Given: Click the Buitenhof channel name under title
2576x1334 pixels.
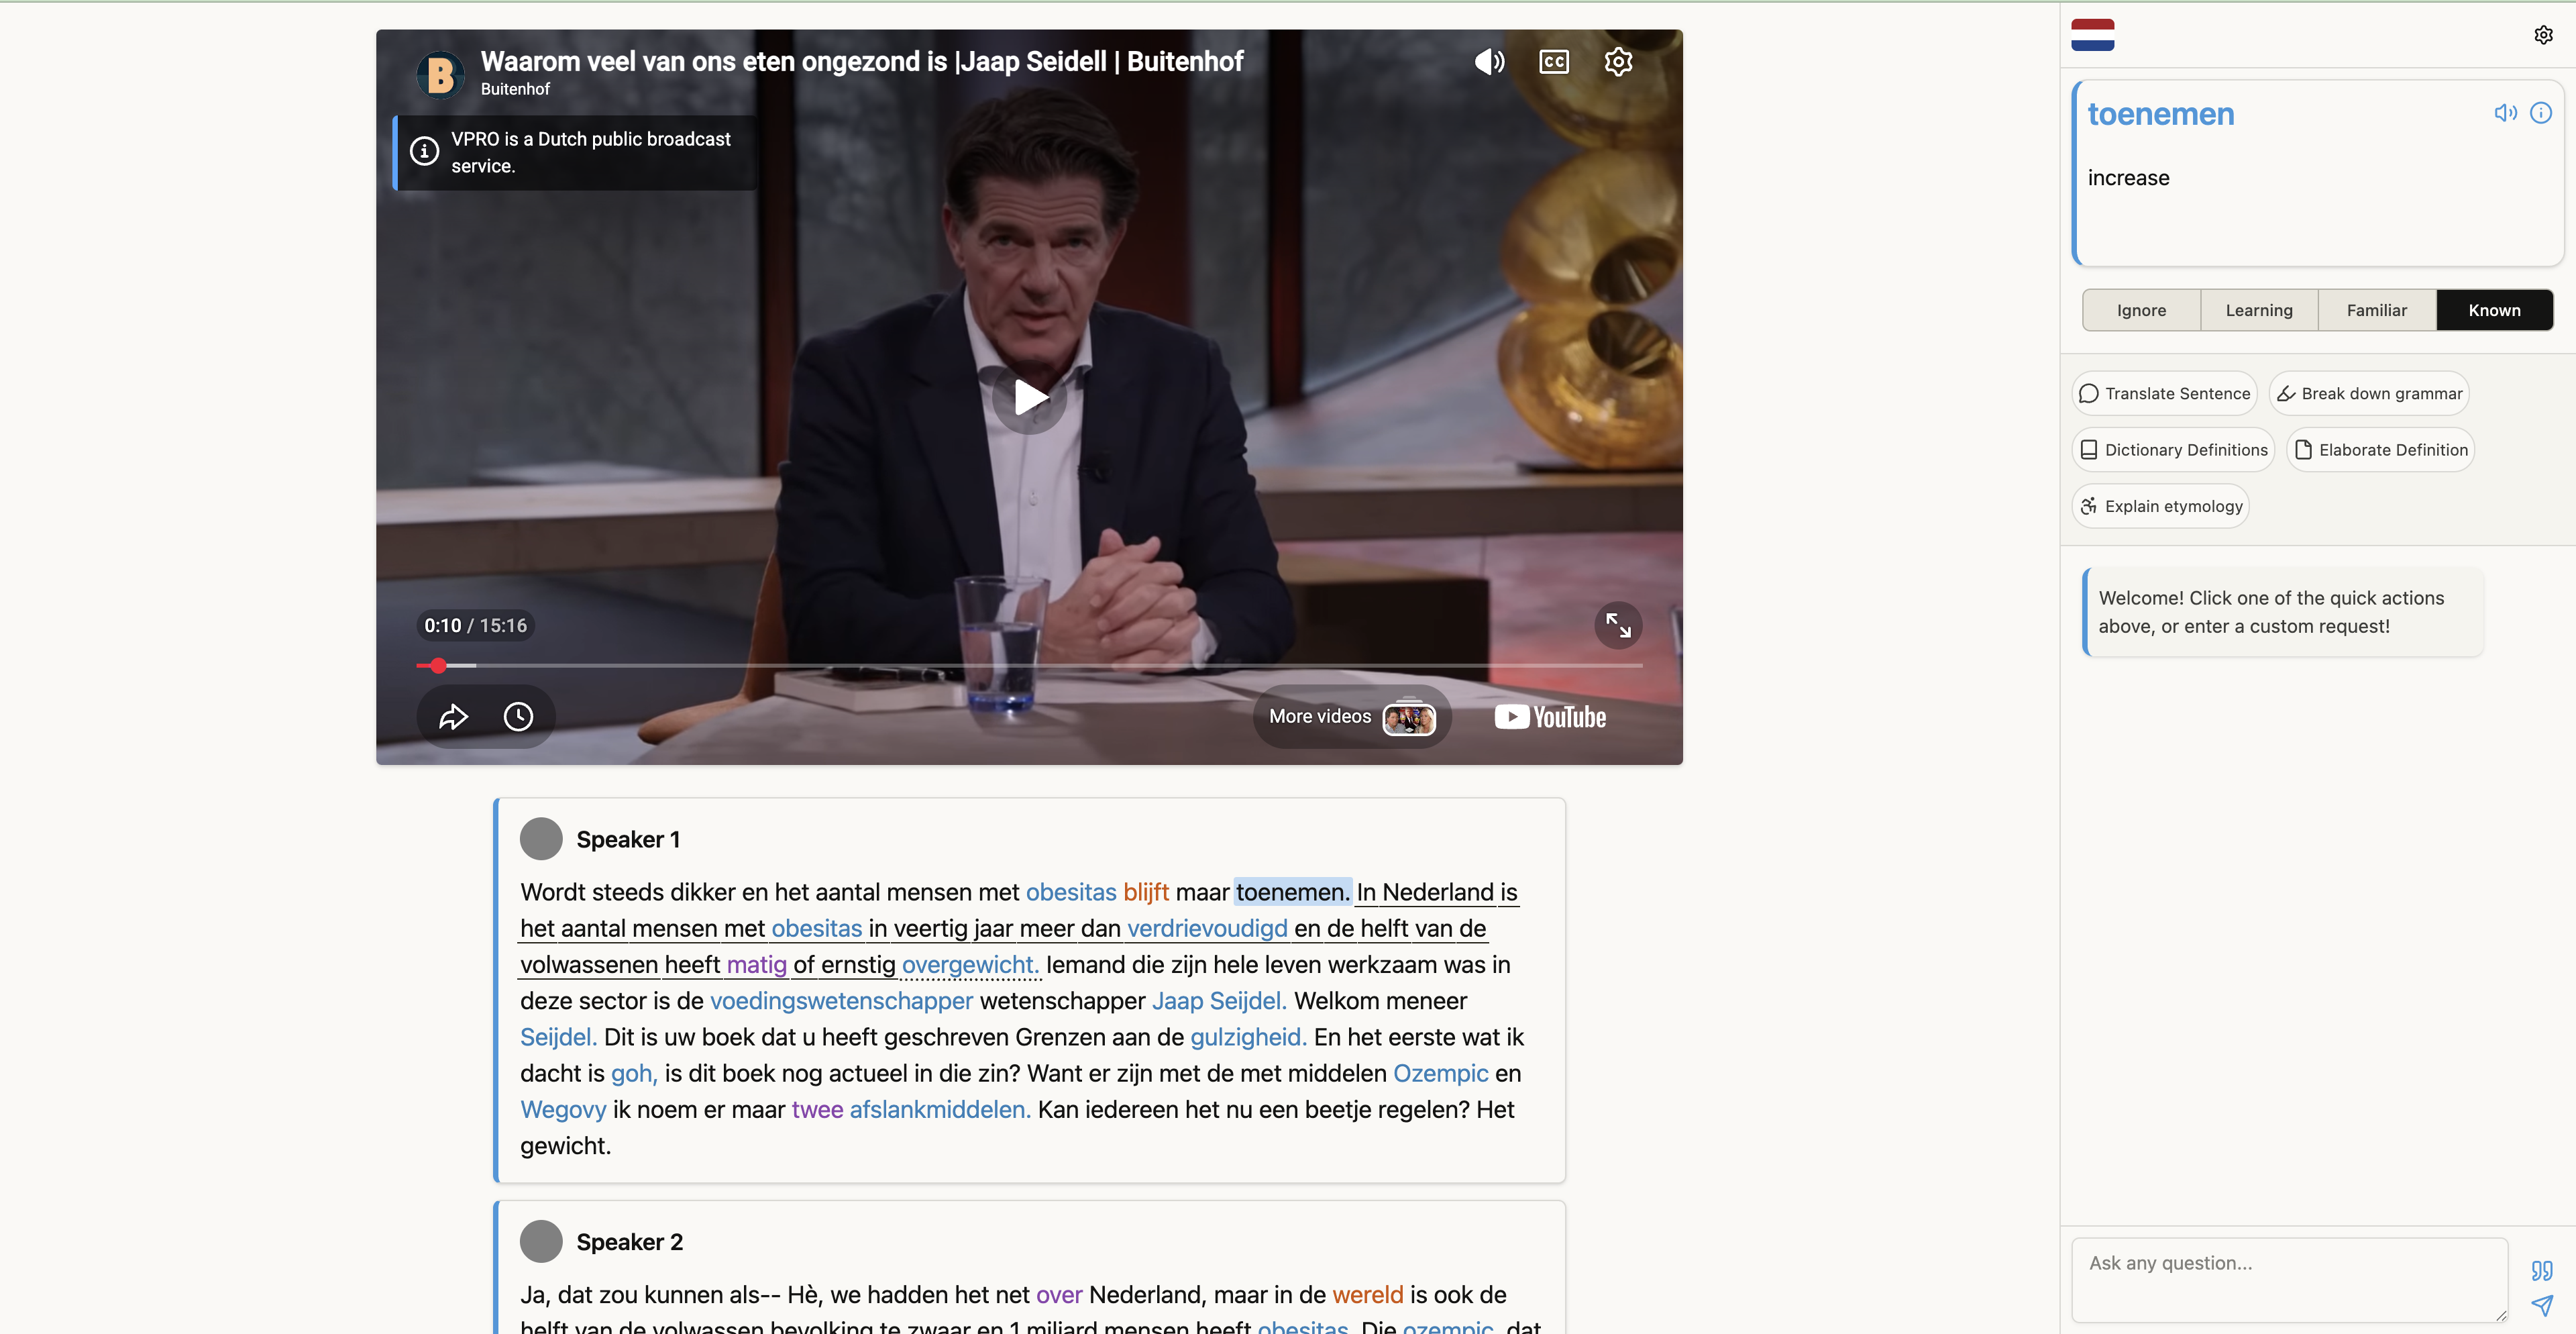Looking at the screenshot, I should (515, 89).
